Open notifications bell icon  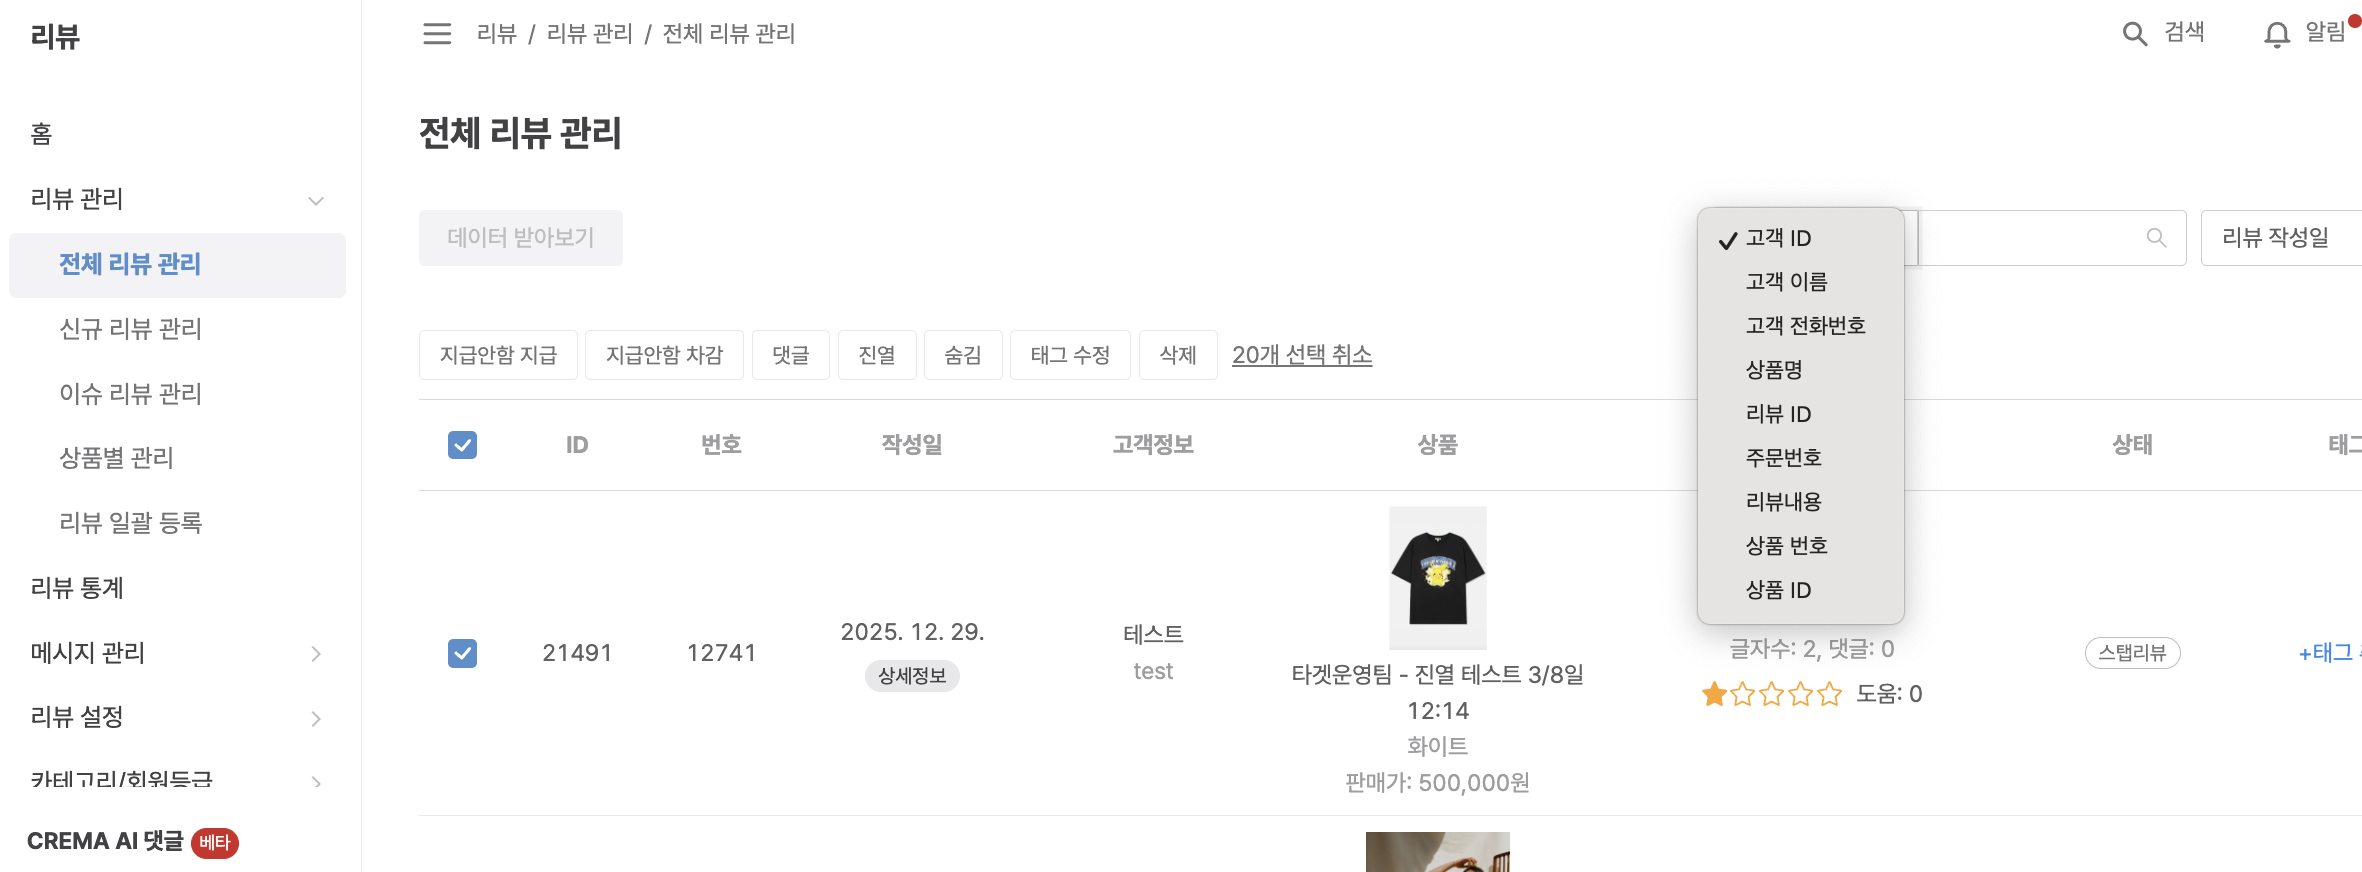(2277, 35)
